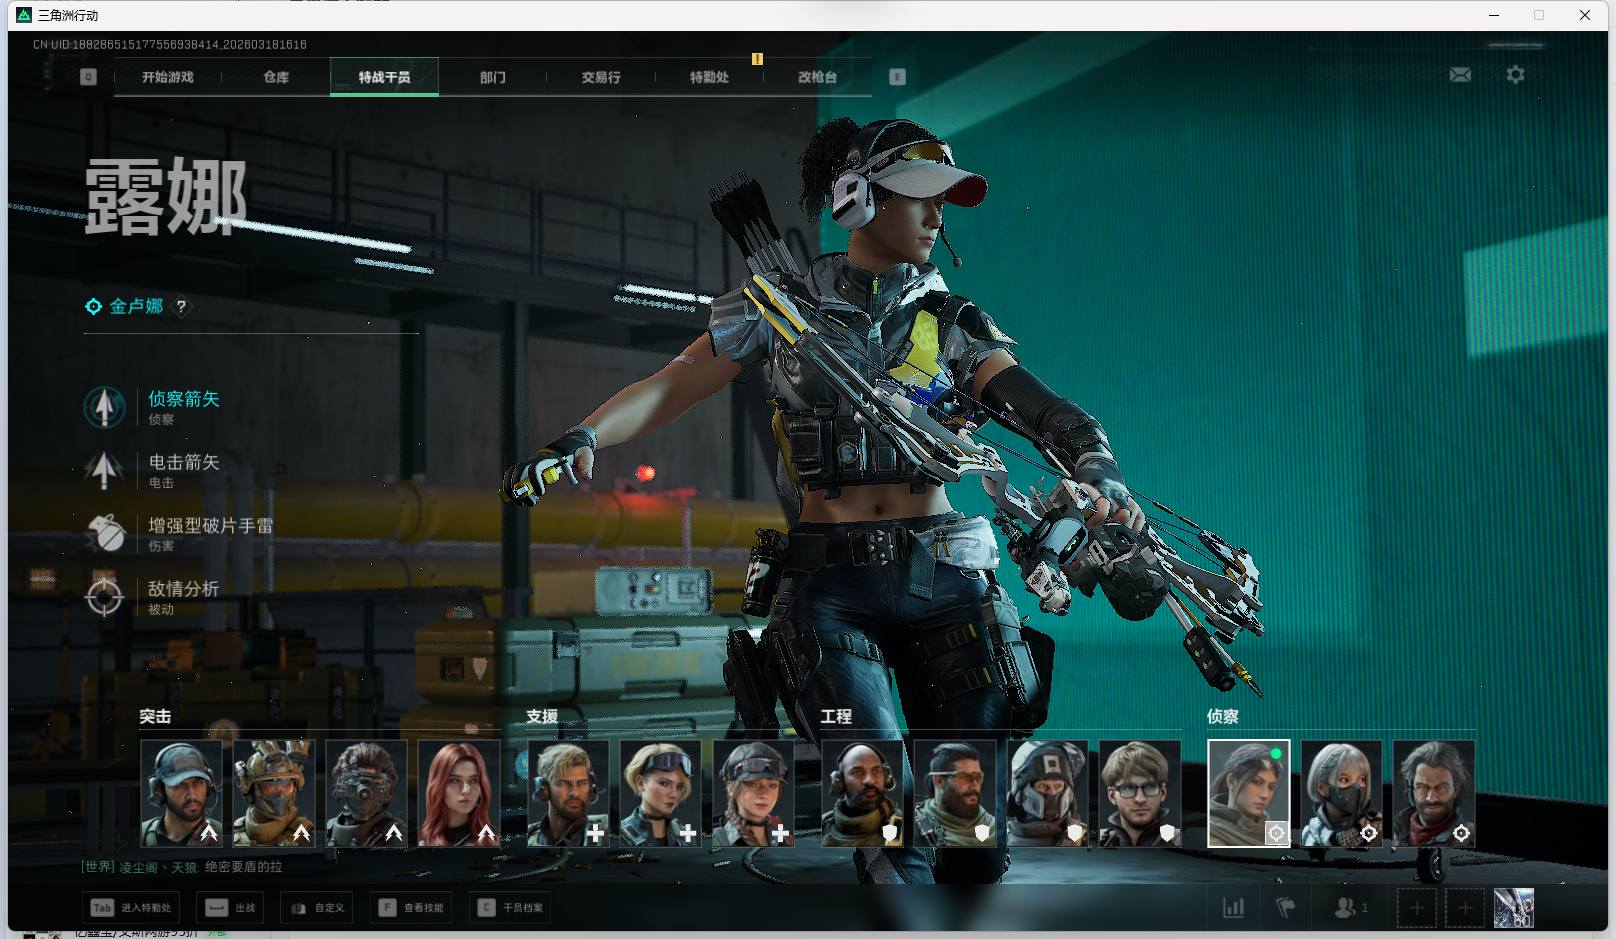Select the 敌情分析 passive skill icon
1616x939 pixels.
[x=104, y=597]
